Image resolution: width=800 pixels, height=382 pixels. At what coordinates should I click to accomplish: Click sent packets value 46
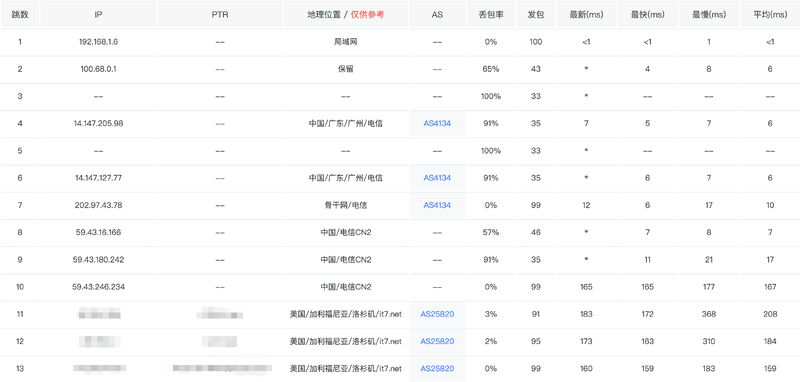(x=535, y=232)
